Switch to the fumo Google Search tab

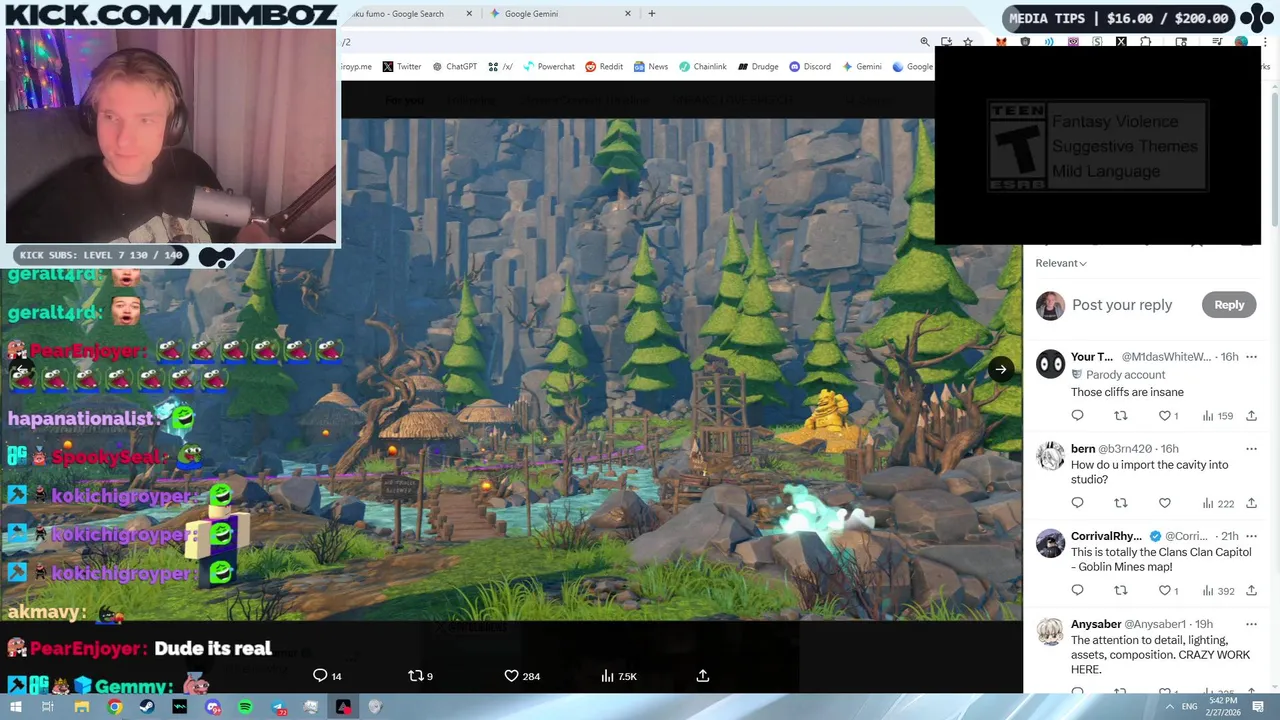coord(410,14)
